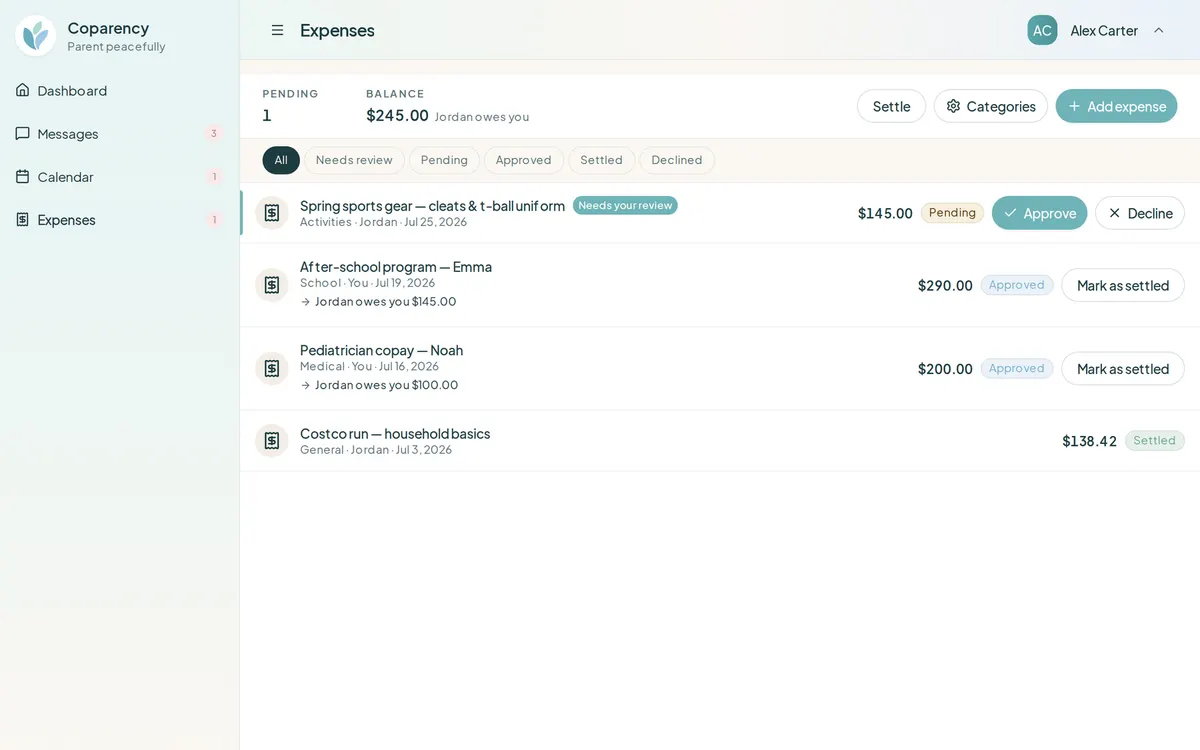Viewport: 1200px width, 750px height.
Task: Show Settled expenses filter
Action: (601, 160)
